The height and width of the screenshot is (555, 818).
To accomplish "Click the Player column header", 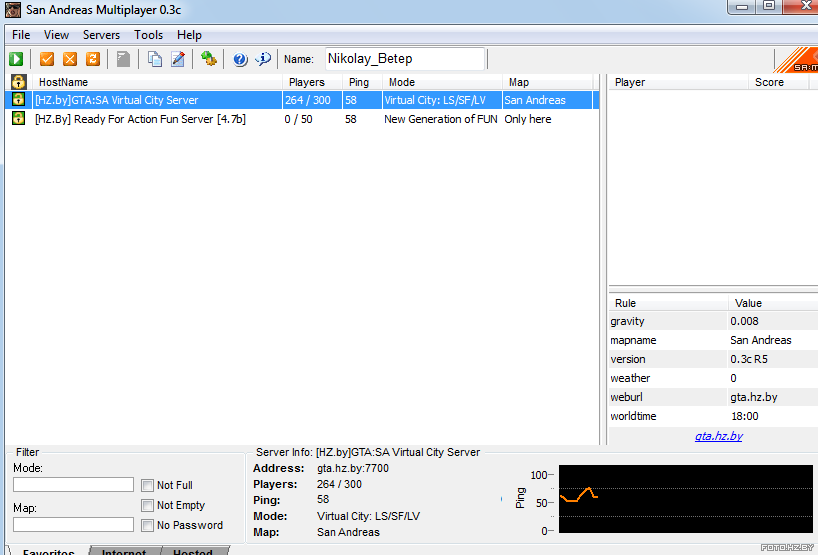I will click(x=678, y=82).
